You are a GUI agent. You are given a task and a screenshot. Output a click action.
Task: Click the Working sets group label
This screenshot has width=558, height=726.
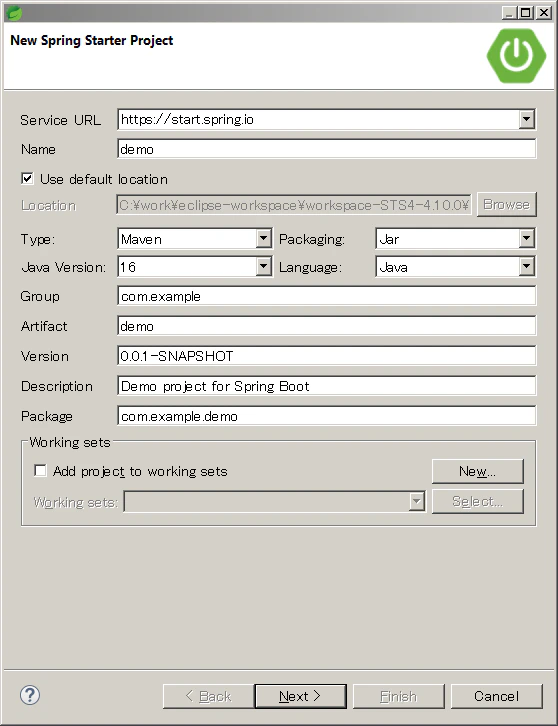click(70, 442)
